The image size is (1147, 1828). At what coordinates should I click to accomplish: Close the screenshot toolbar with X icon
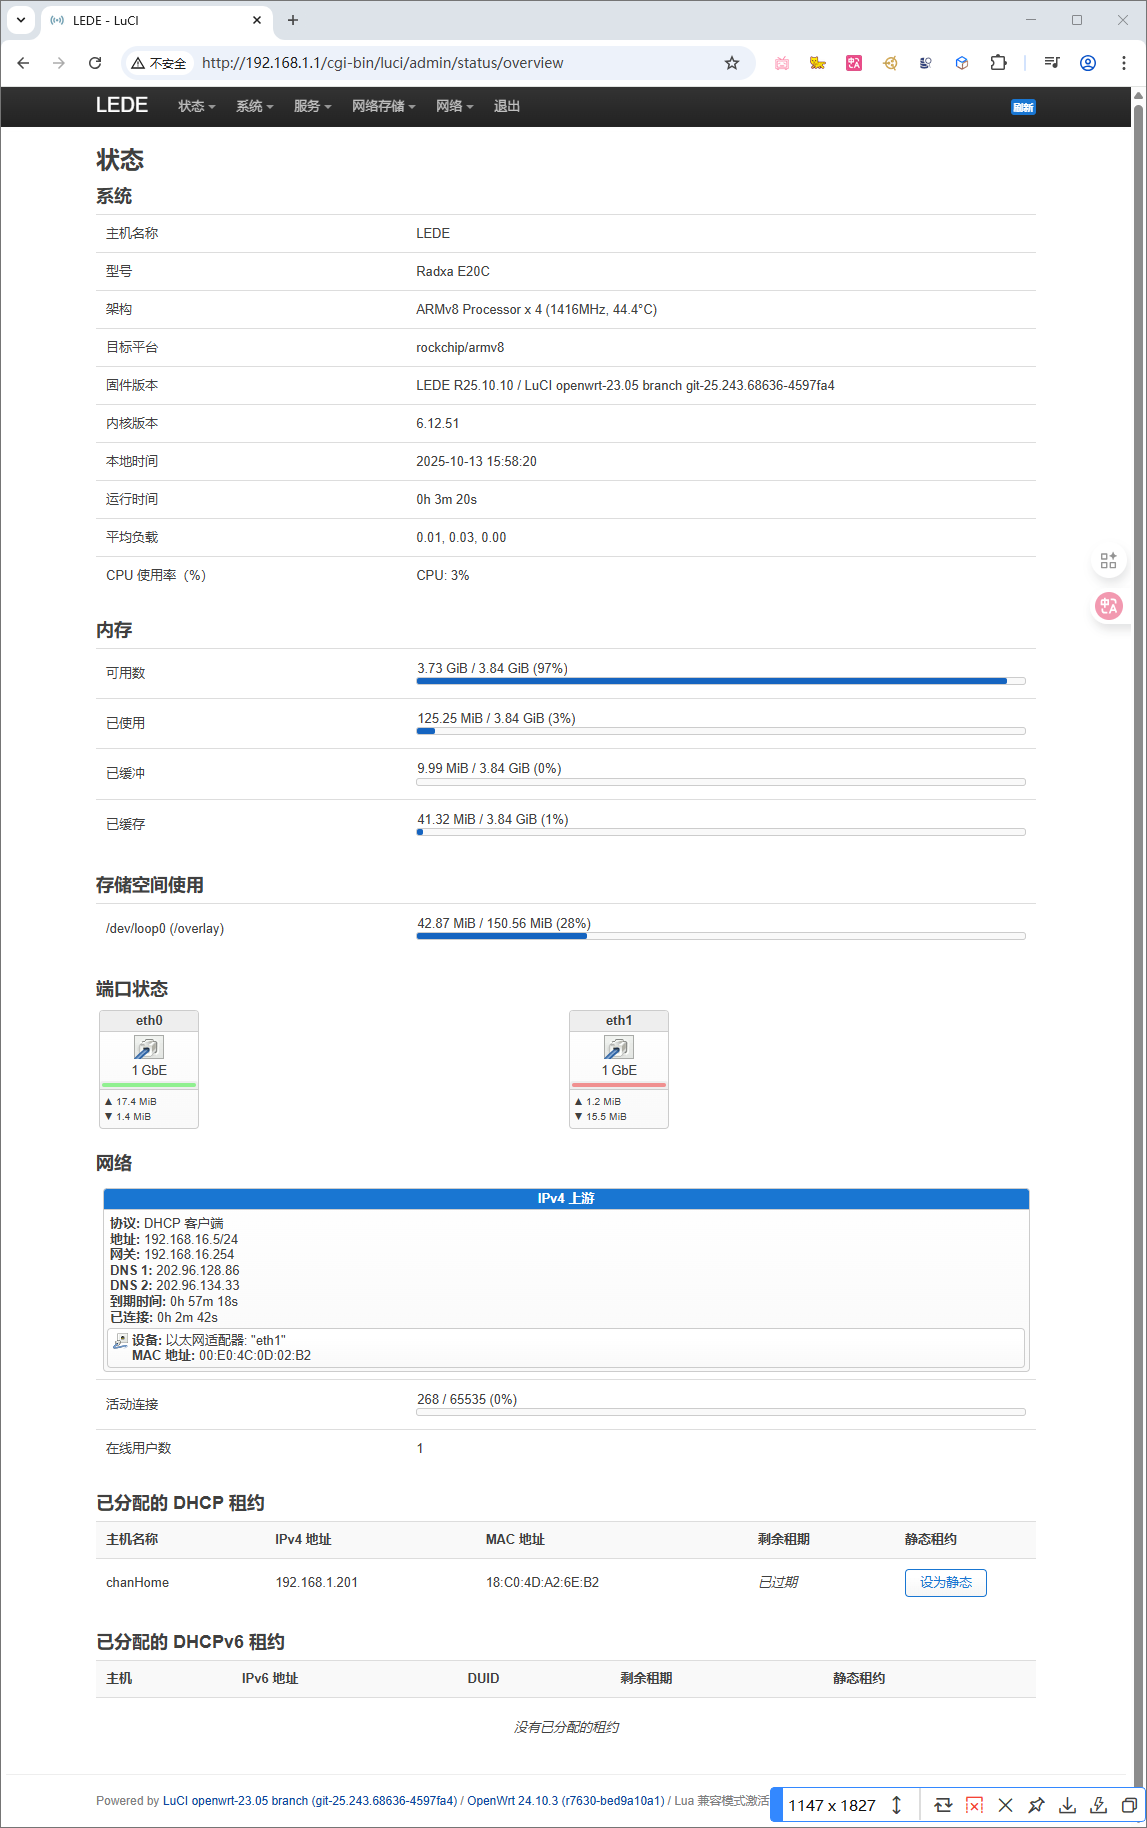1005,1805
